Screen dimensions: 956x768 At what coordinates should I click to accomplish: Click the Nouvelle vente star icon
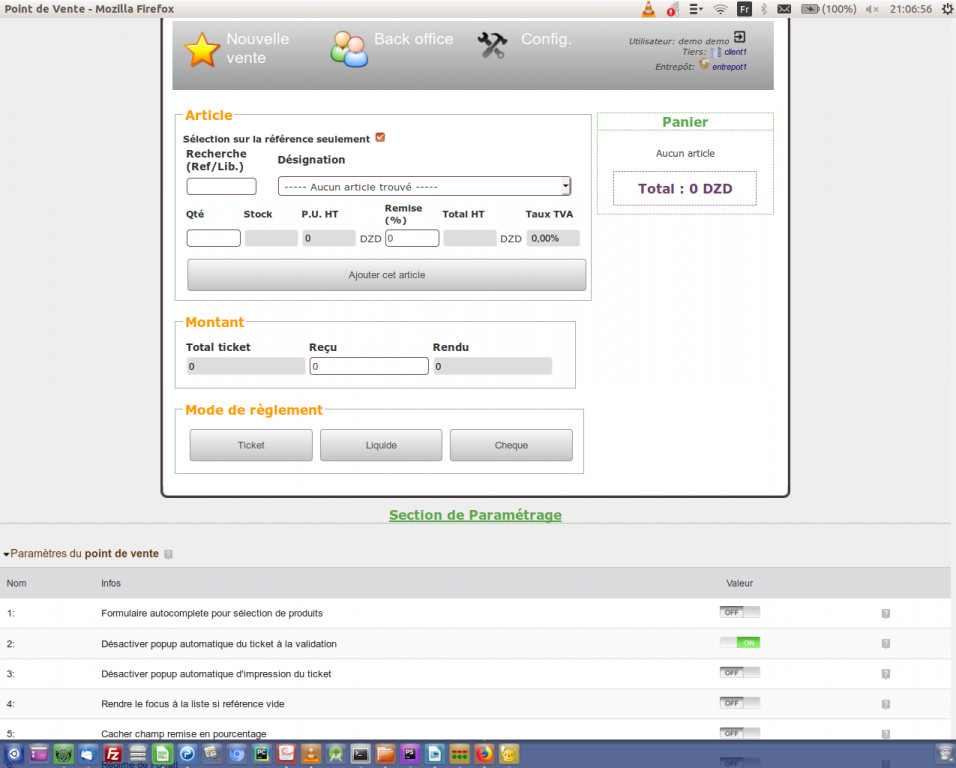coord(202,49)
